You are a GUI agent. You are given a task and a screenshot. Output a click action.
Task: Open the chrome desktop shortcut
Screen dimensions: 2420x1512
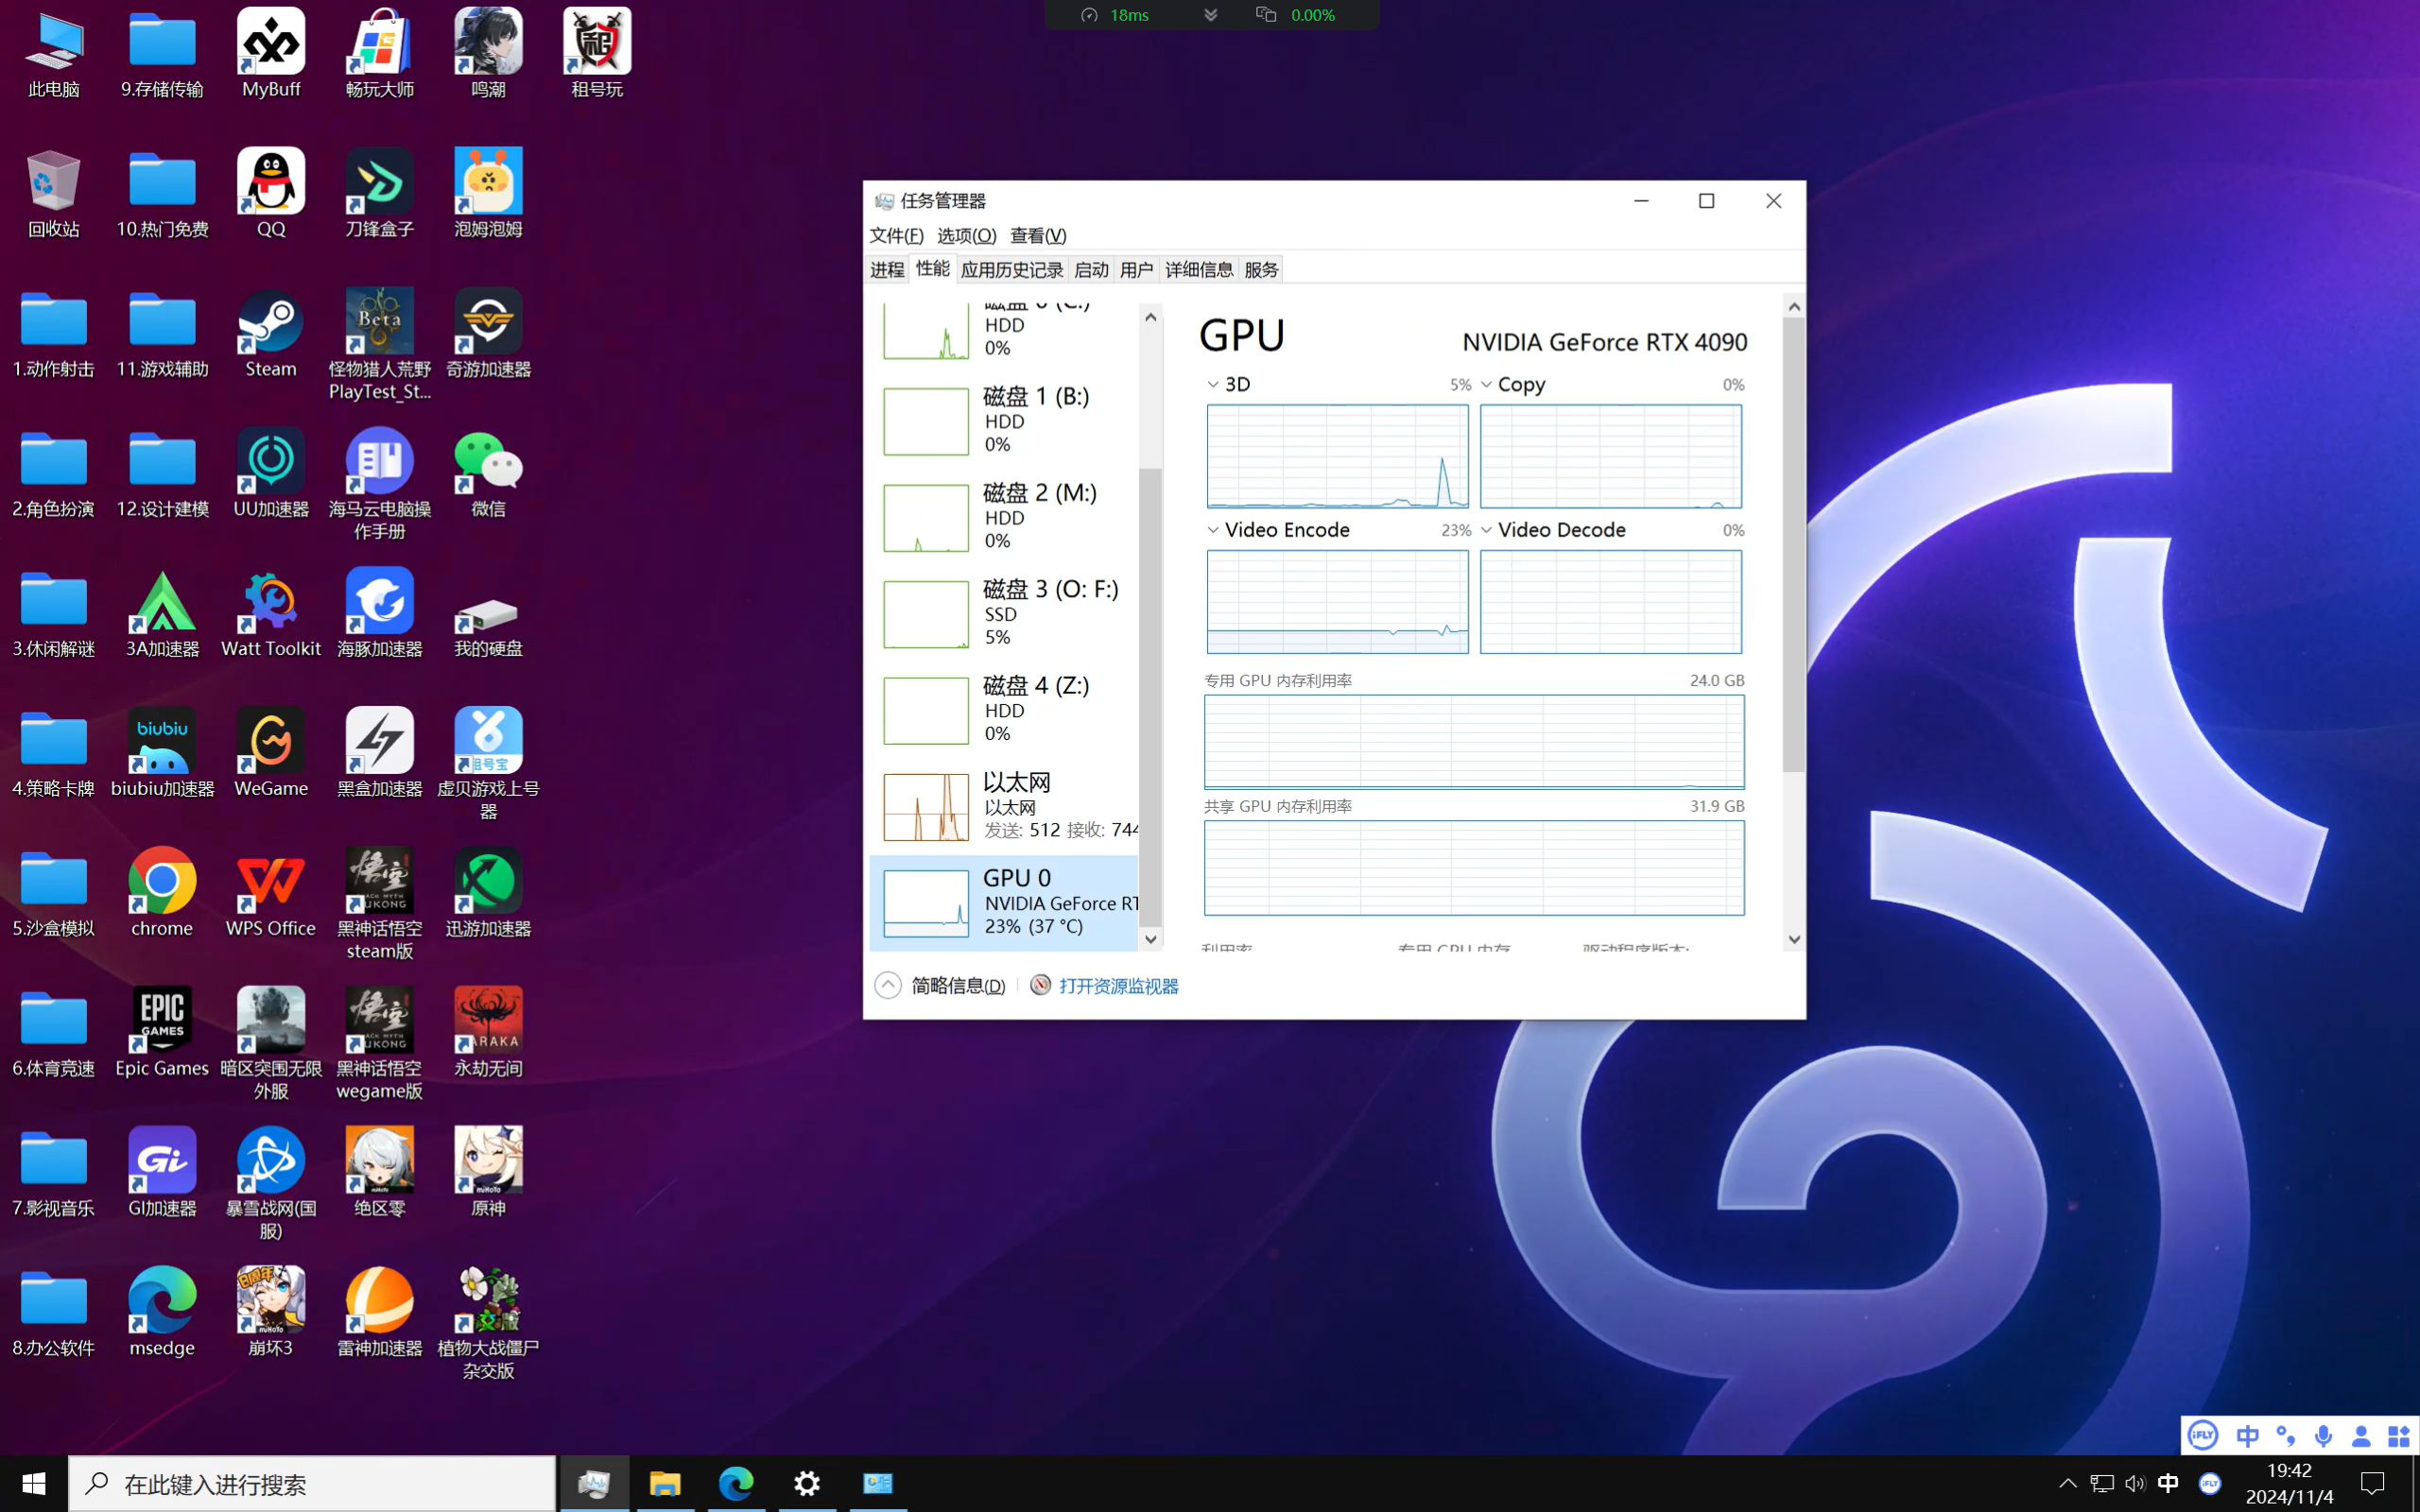162,892
